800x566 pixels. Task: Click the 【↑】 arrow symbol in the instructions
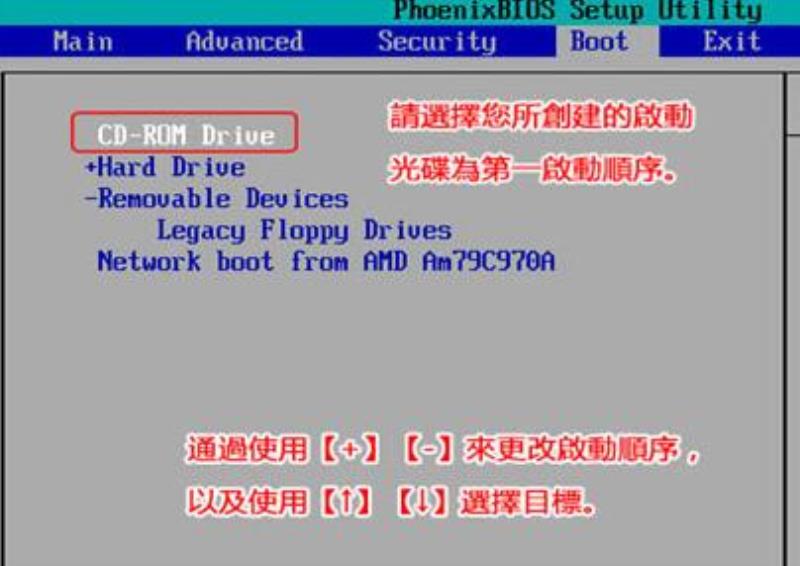point(345,502)
